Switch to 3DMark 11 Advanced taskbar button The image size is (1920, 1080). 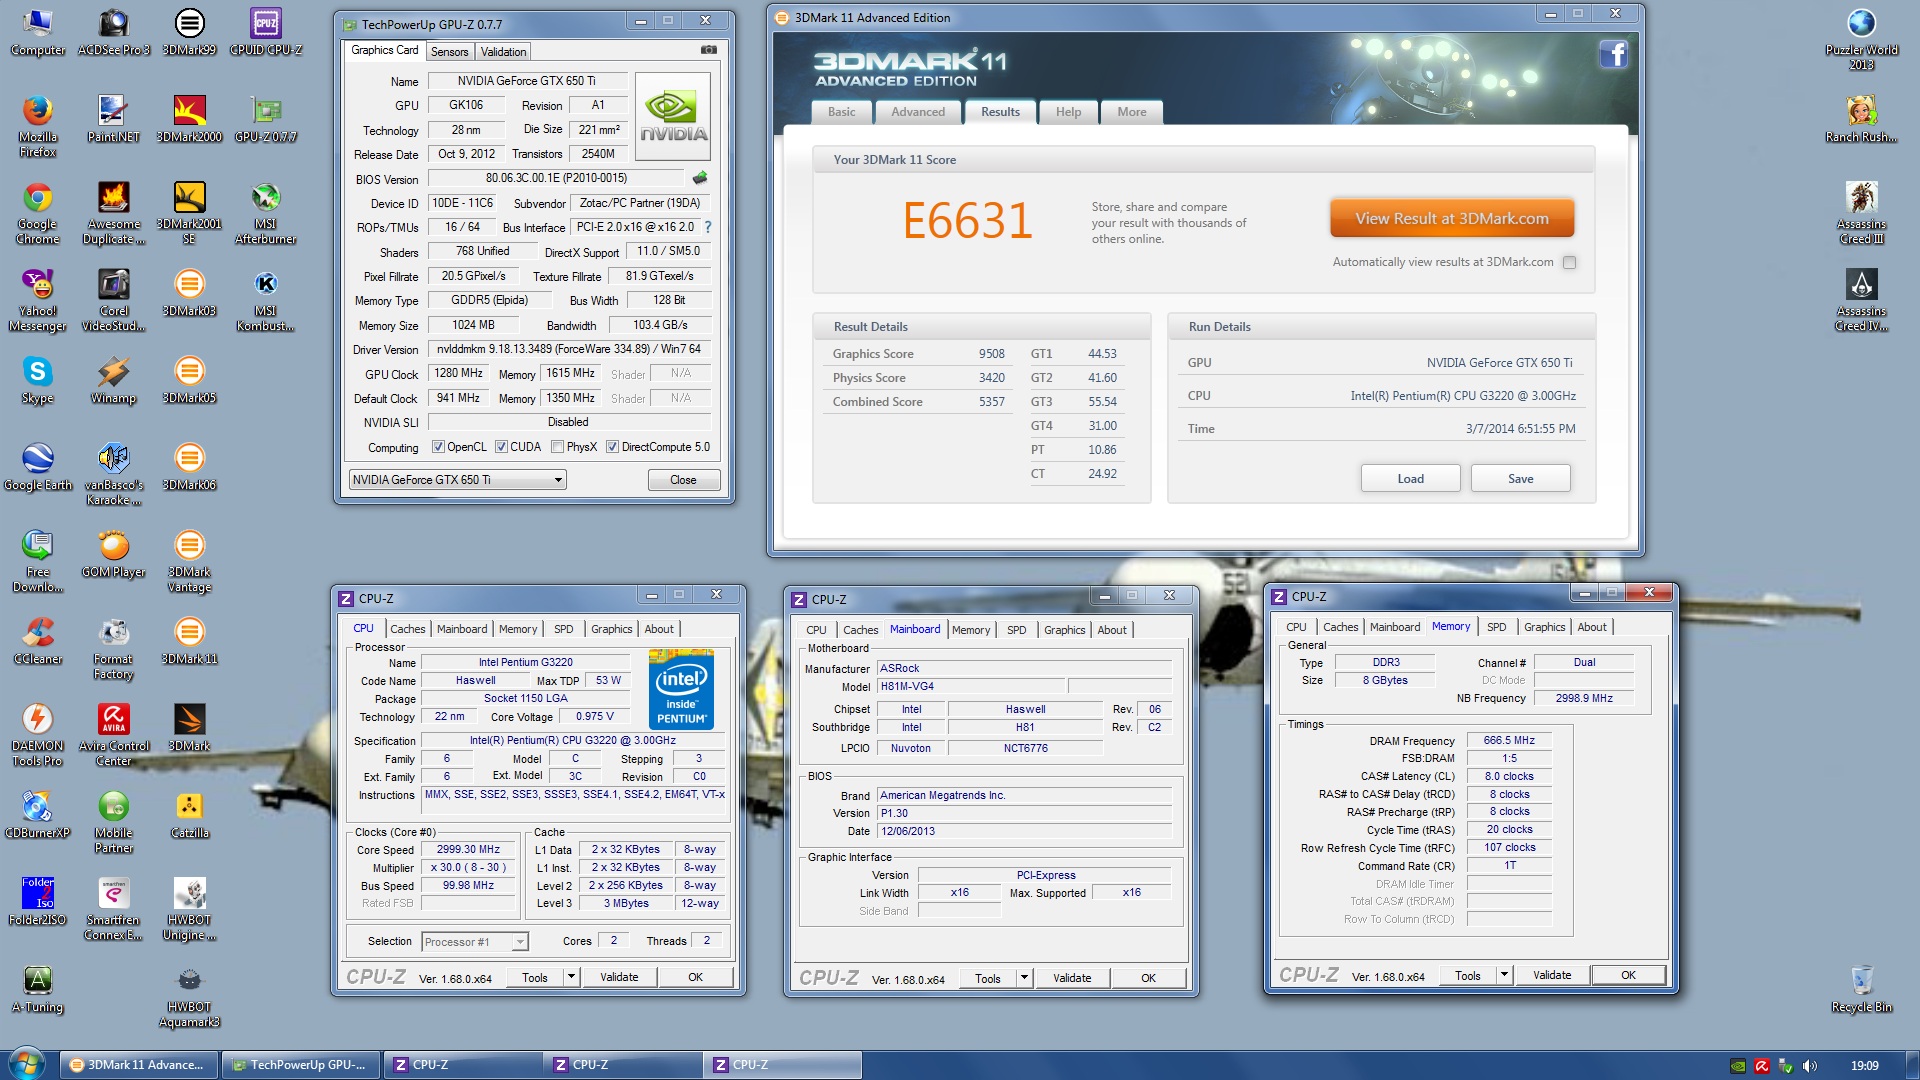(139, 1065)
